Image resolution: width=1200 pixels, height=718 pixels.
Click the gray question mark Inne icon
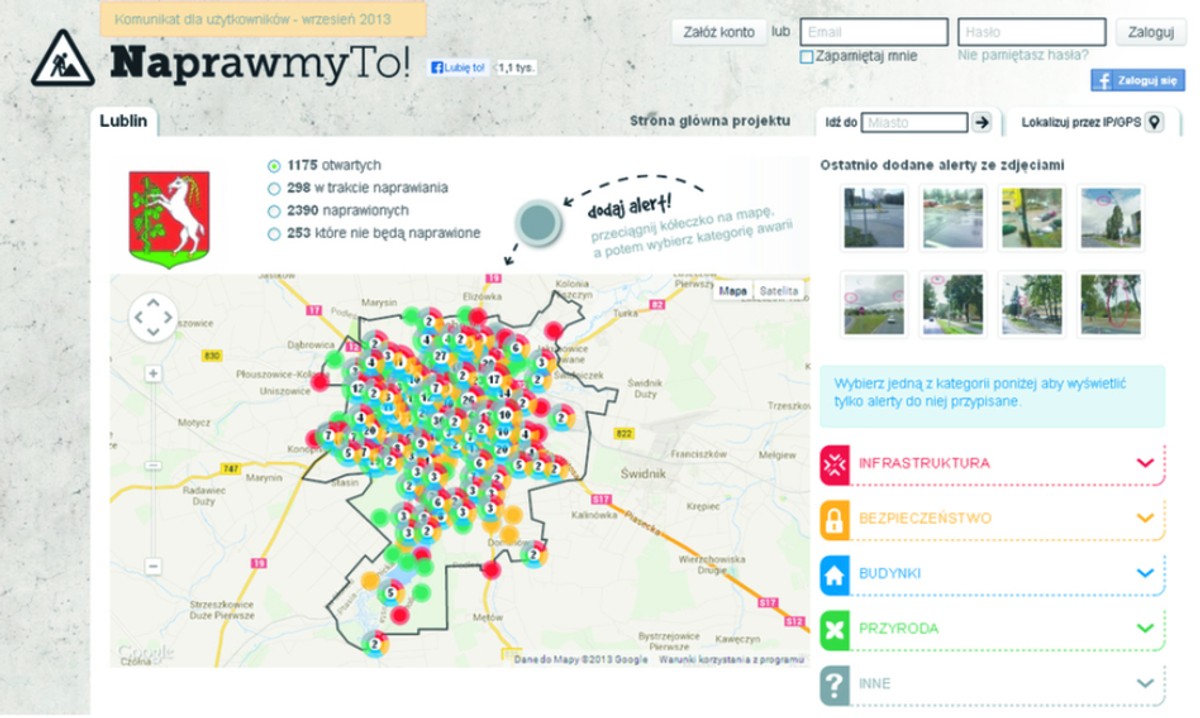click(834, 685)
